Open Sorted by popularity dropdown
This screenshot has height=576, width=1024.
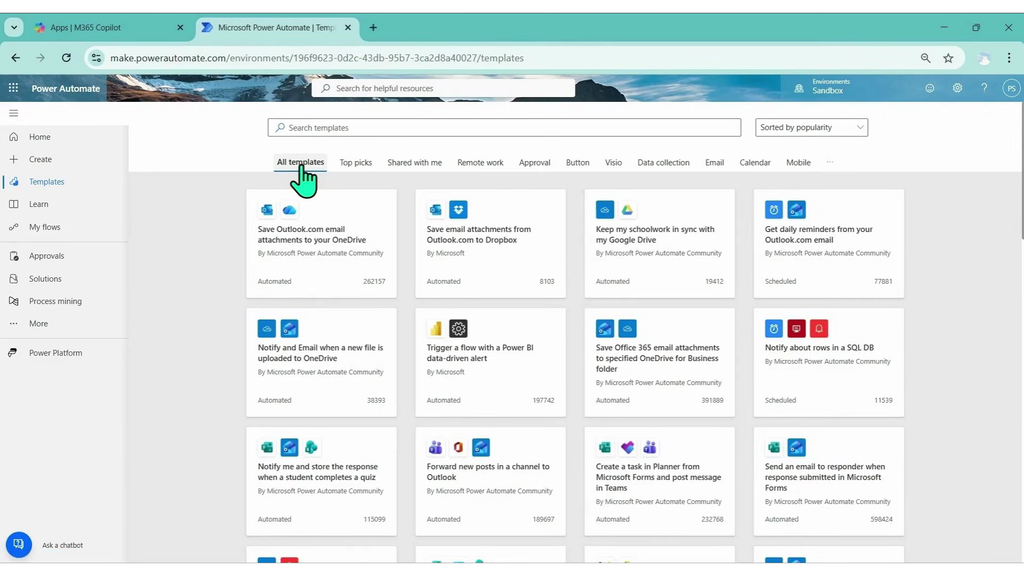(812, 127)
